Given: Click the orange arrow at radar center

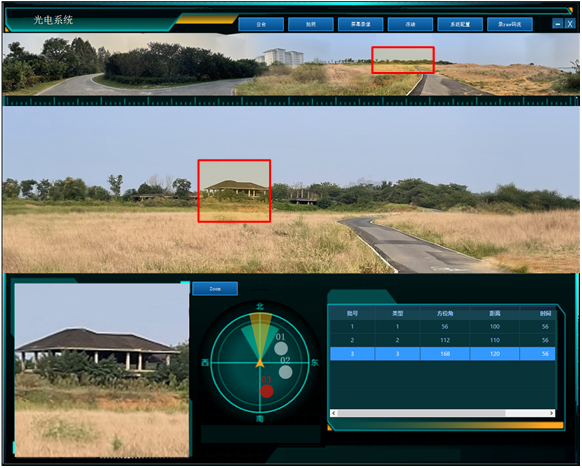Looking at the screenshot, I should coord(260,363).
